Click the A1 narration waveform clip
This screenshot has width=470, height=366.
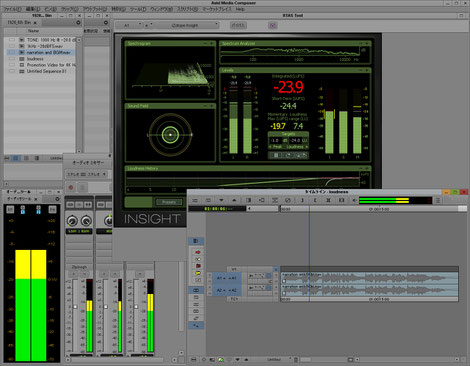[x=369, y=278]
